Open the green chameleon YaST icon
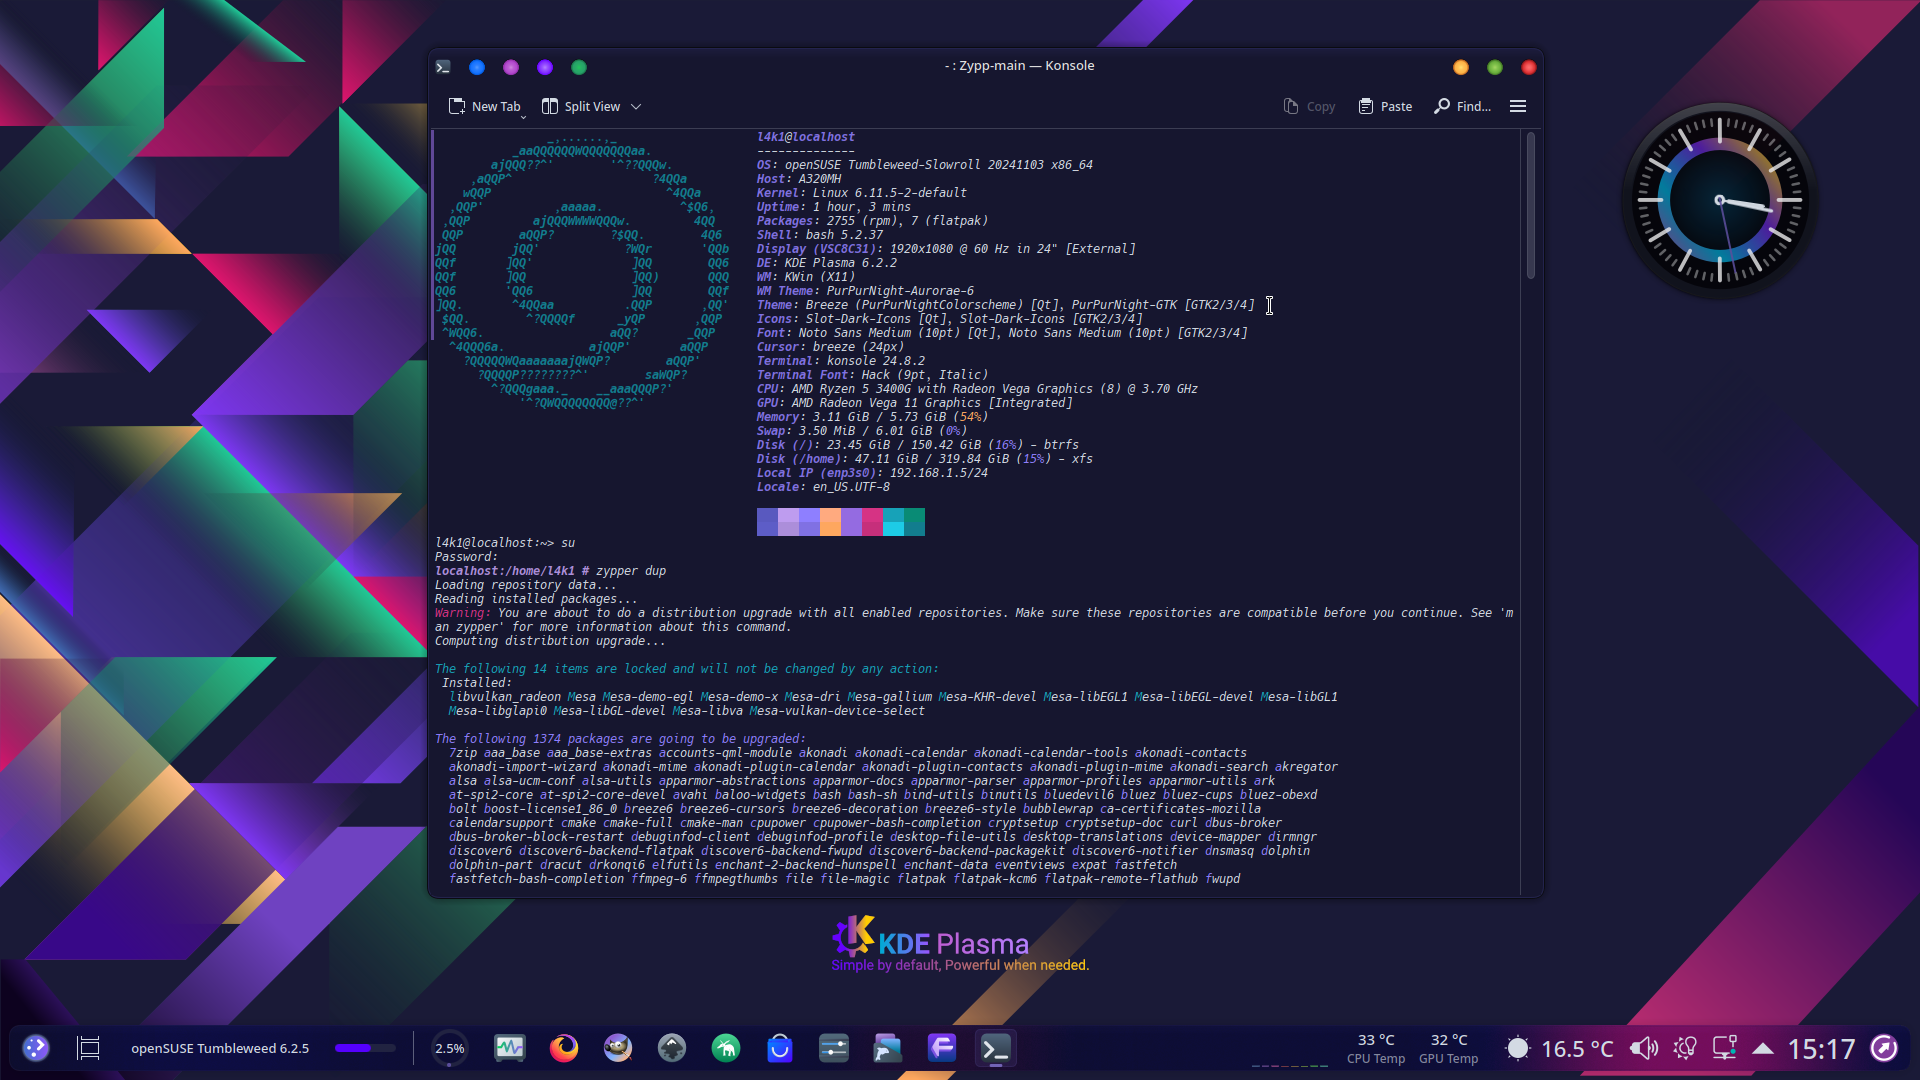 (726, 1048)
